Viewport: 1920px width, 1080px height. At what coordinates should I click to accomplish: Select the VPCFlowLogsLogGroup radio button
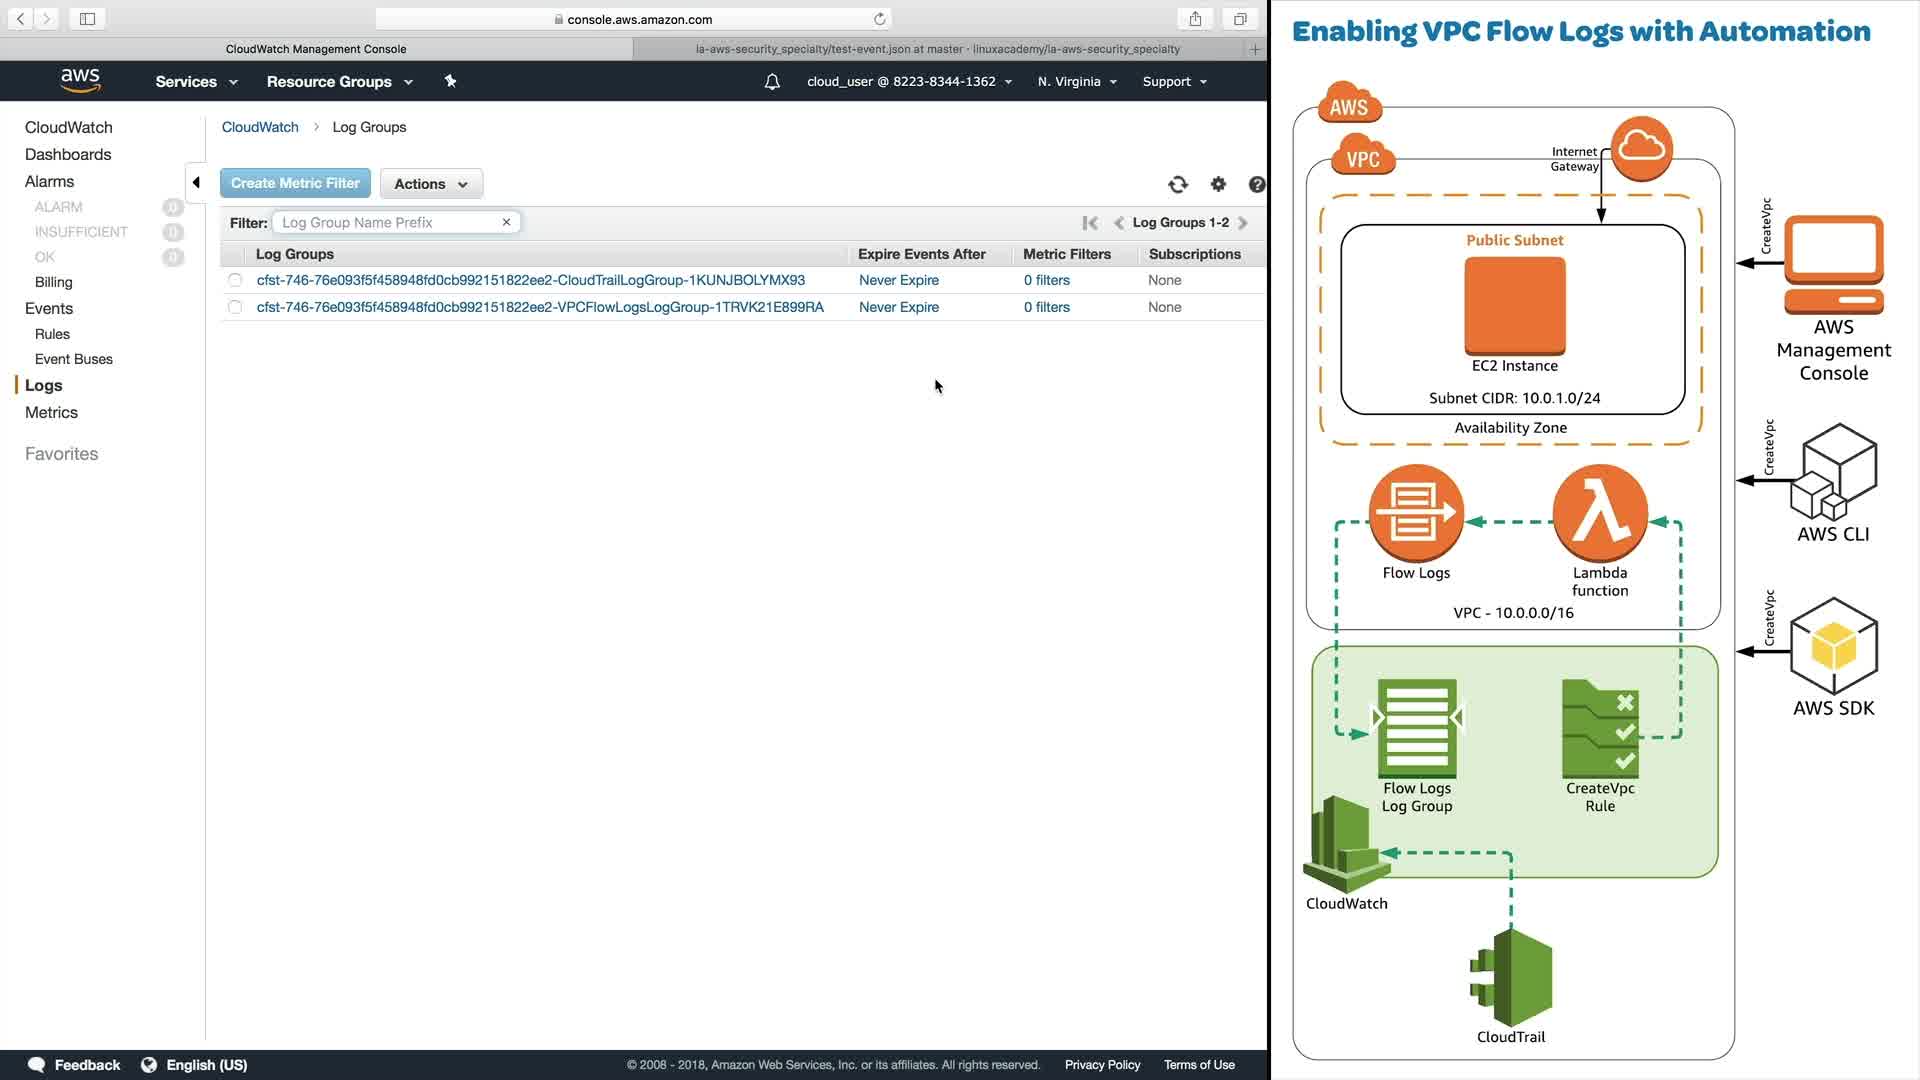point(235,307)
